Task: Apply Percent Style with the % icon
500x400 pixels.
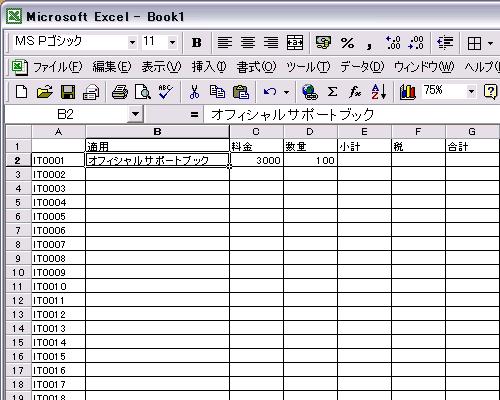Action: [x=347, y=43]
